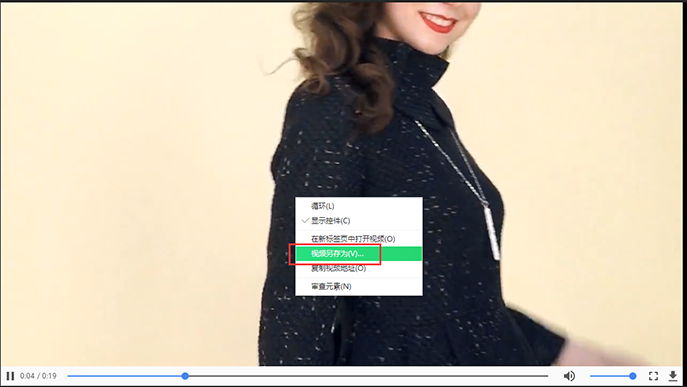This screenshot has width=687, height=387.
Task: Click the 0:04 / 0:19 time display
Action: click(38, 376)
